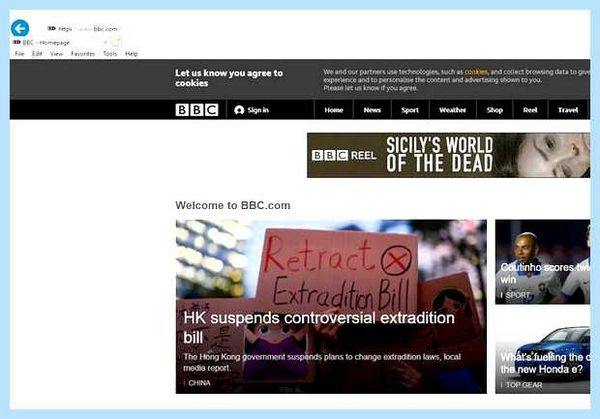Follow the cookies link in the banner

pos(476,72)
